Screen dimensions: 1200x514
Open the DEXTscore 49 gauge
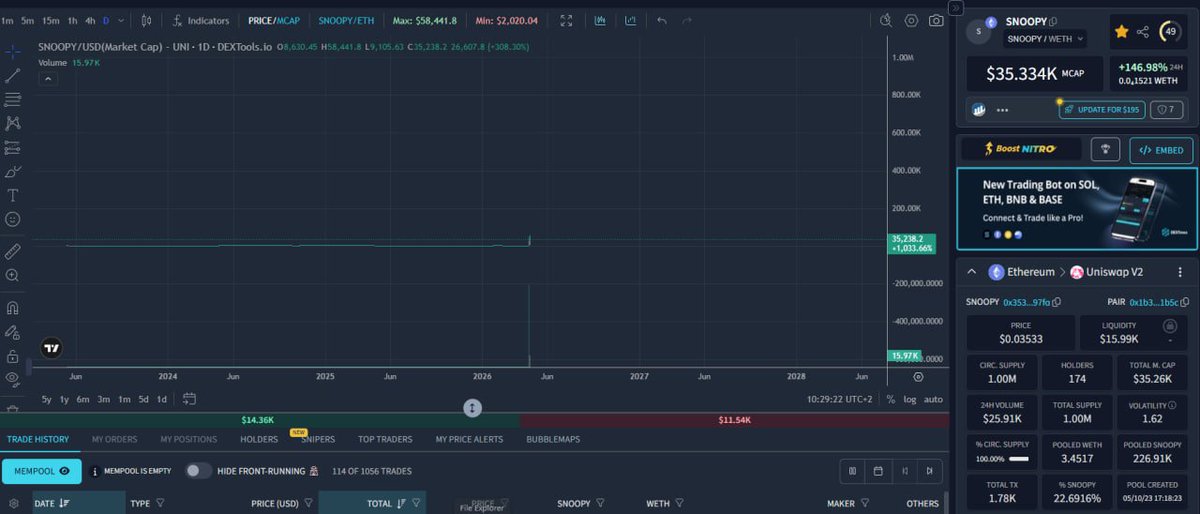1171,32
